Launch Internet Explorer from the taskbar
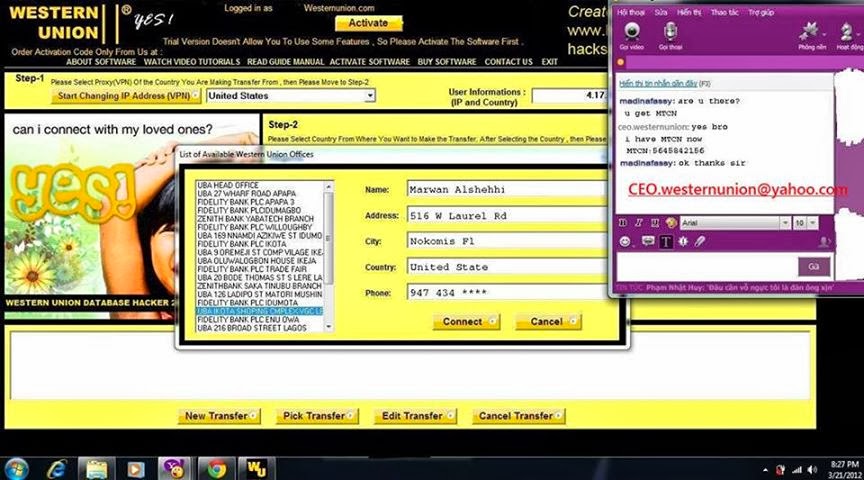 click(56, 470)
